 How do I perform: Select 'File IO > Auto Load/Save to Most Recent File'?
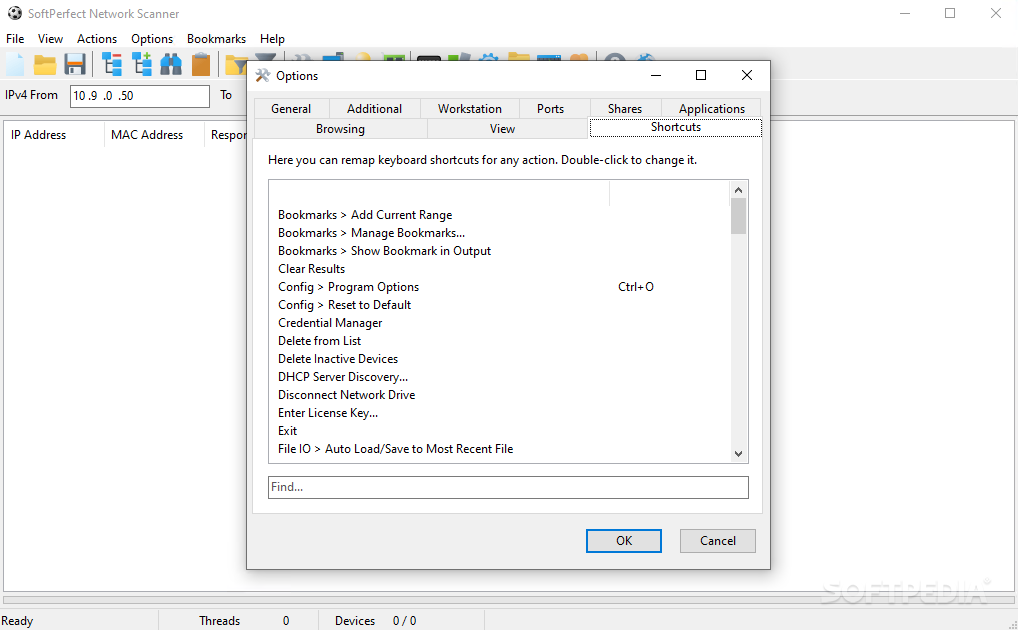[499, 449]
